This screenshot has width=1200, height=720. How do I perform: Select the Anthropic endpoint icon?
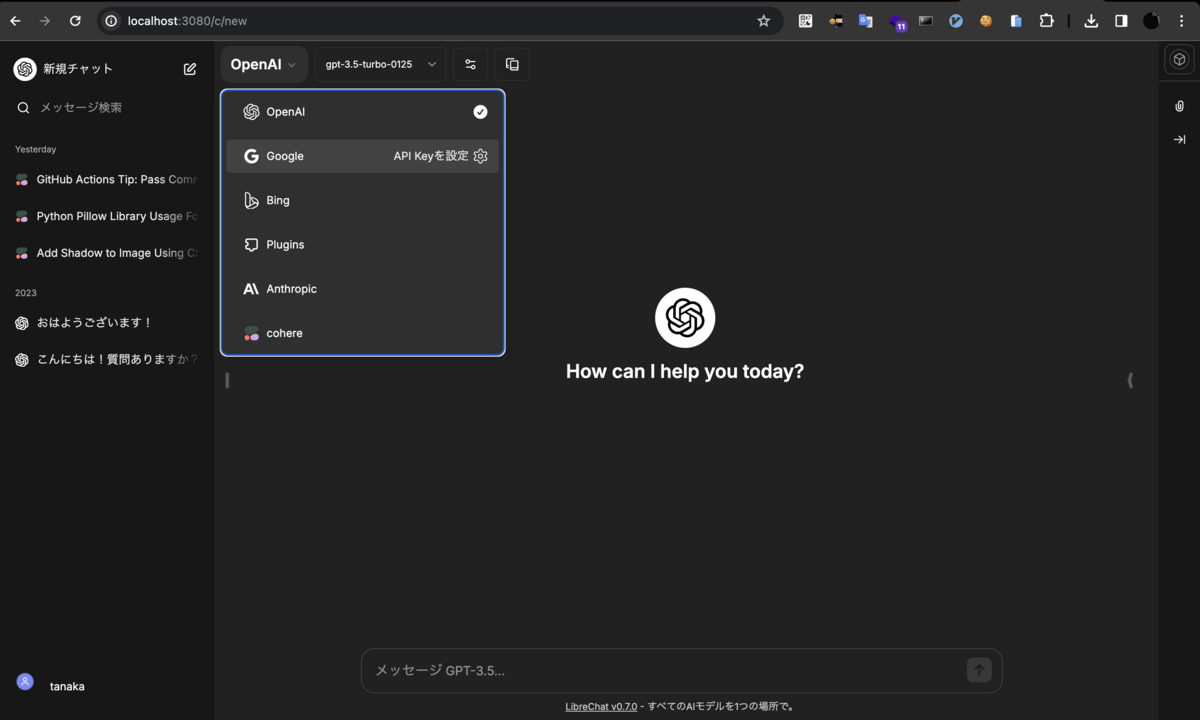coord(252,288)
